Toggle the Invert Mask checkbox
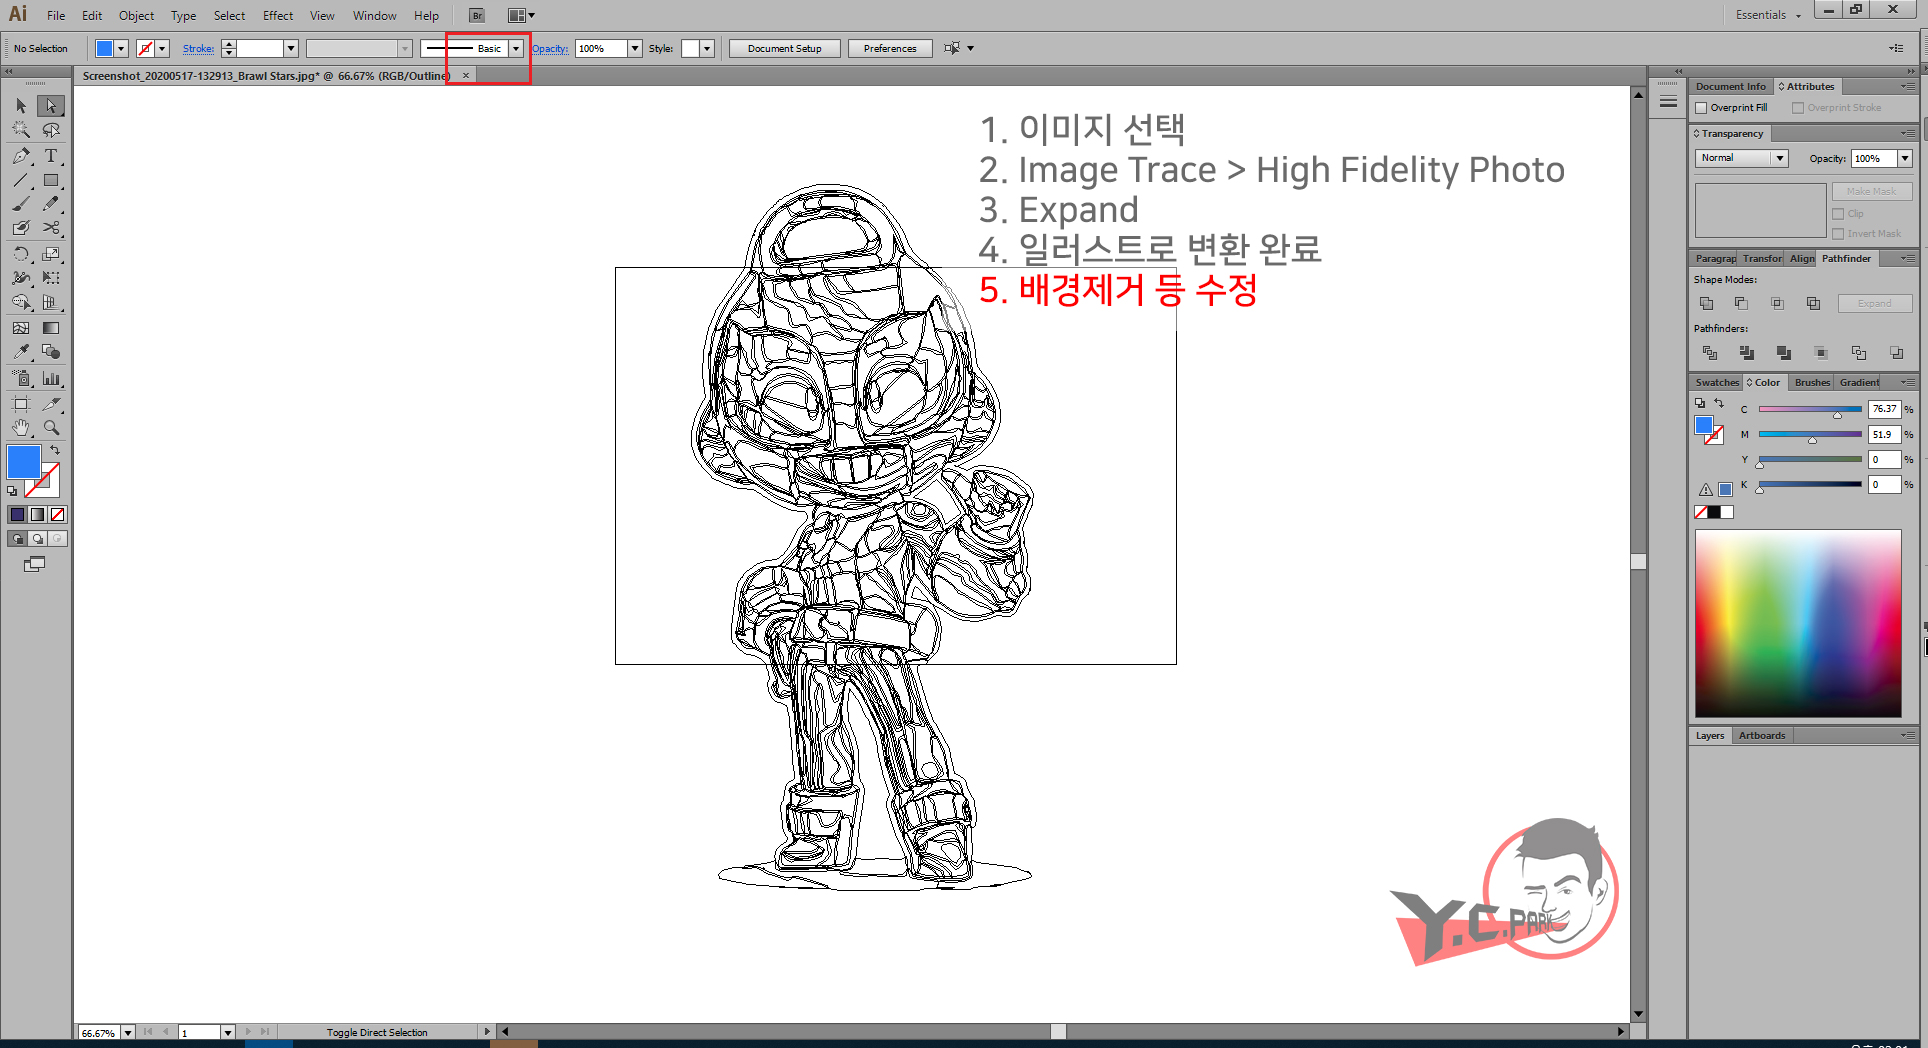 tap(1838, 234)
